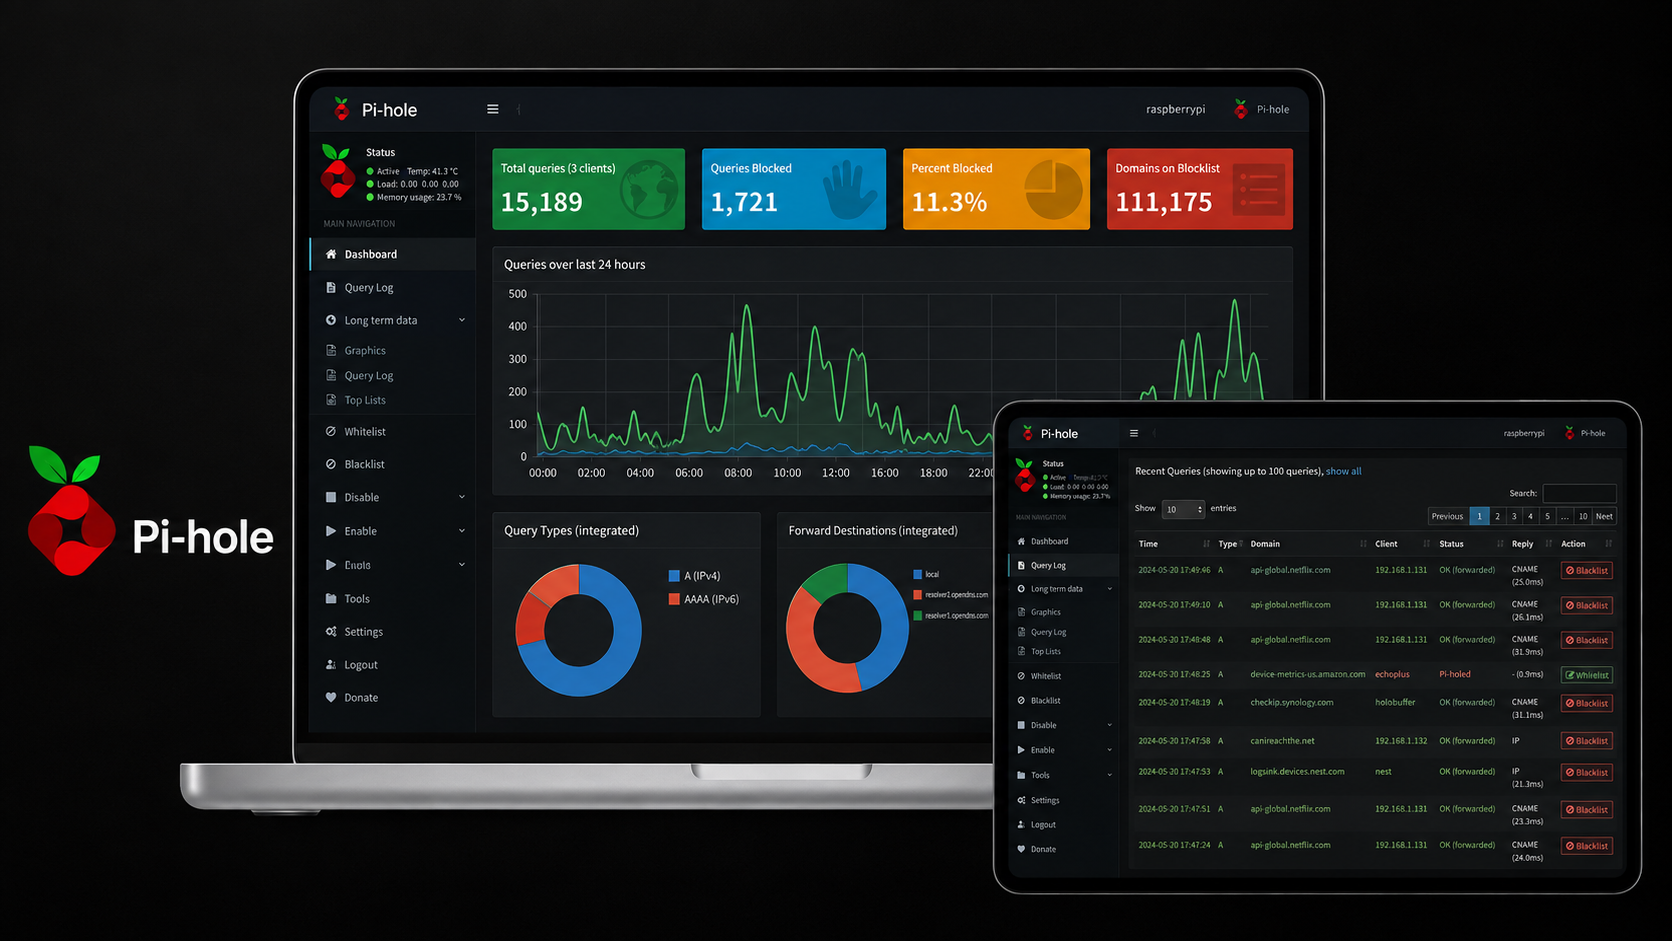Click the home icon beside Dashboard on laptop
This screenshot has height=941, width=1672.
coord(331,254)
